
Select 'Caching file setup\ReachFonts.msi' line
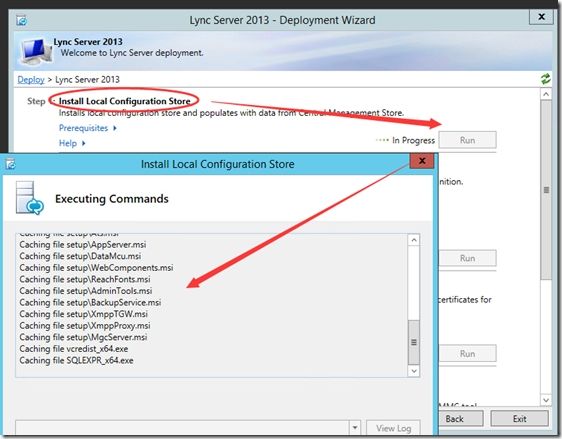(85, 279)
